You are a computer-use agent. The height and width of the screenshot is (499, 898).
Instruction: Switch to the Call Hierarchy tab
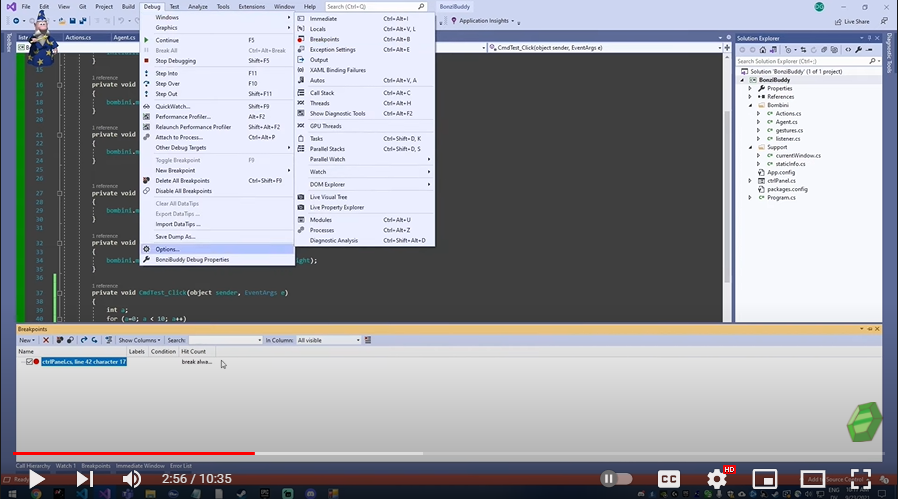point(33,466)
